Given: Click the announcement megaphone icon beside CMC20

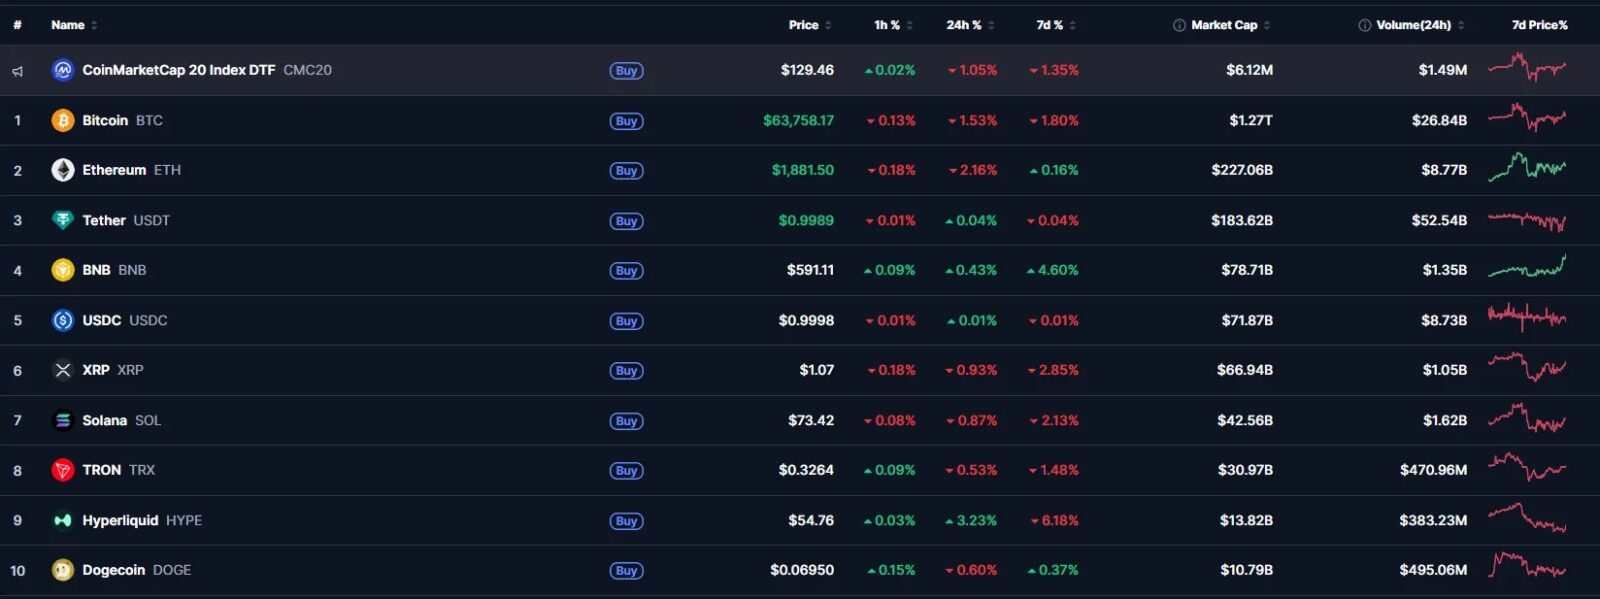Looking at the screenshot, I should coord(17,71).
